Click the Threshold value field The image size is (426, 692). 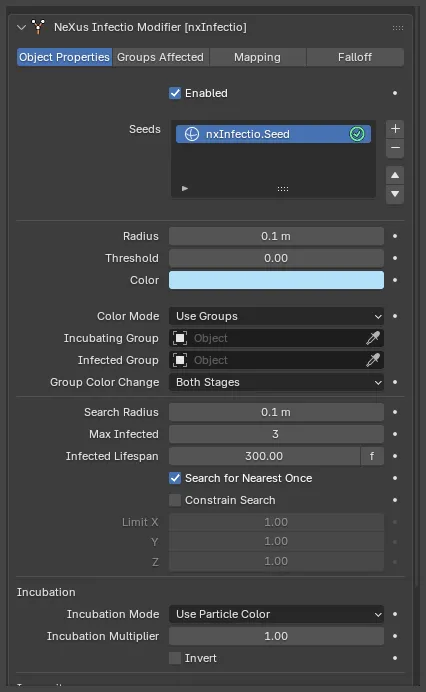point(276,258)
